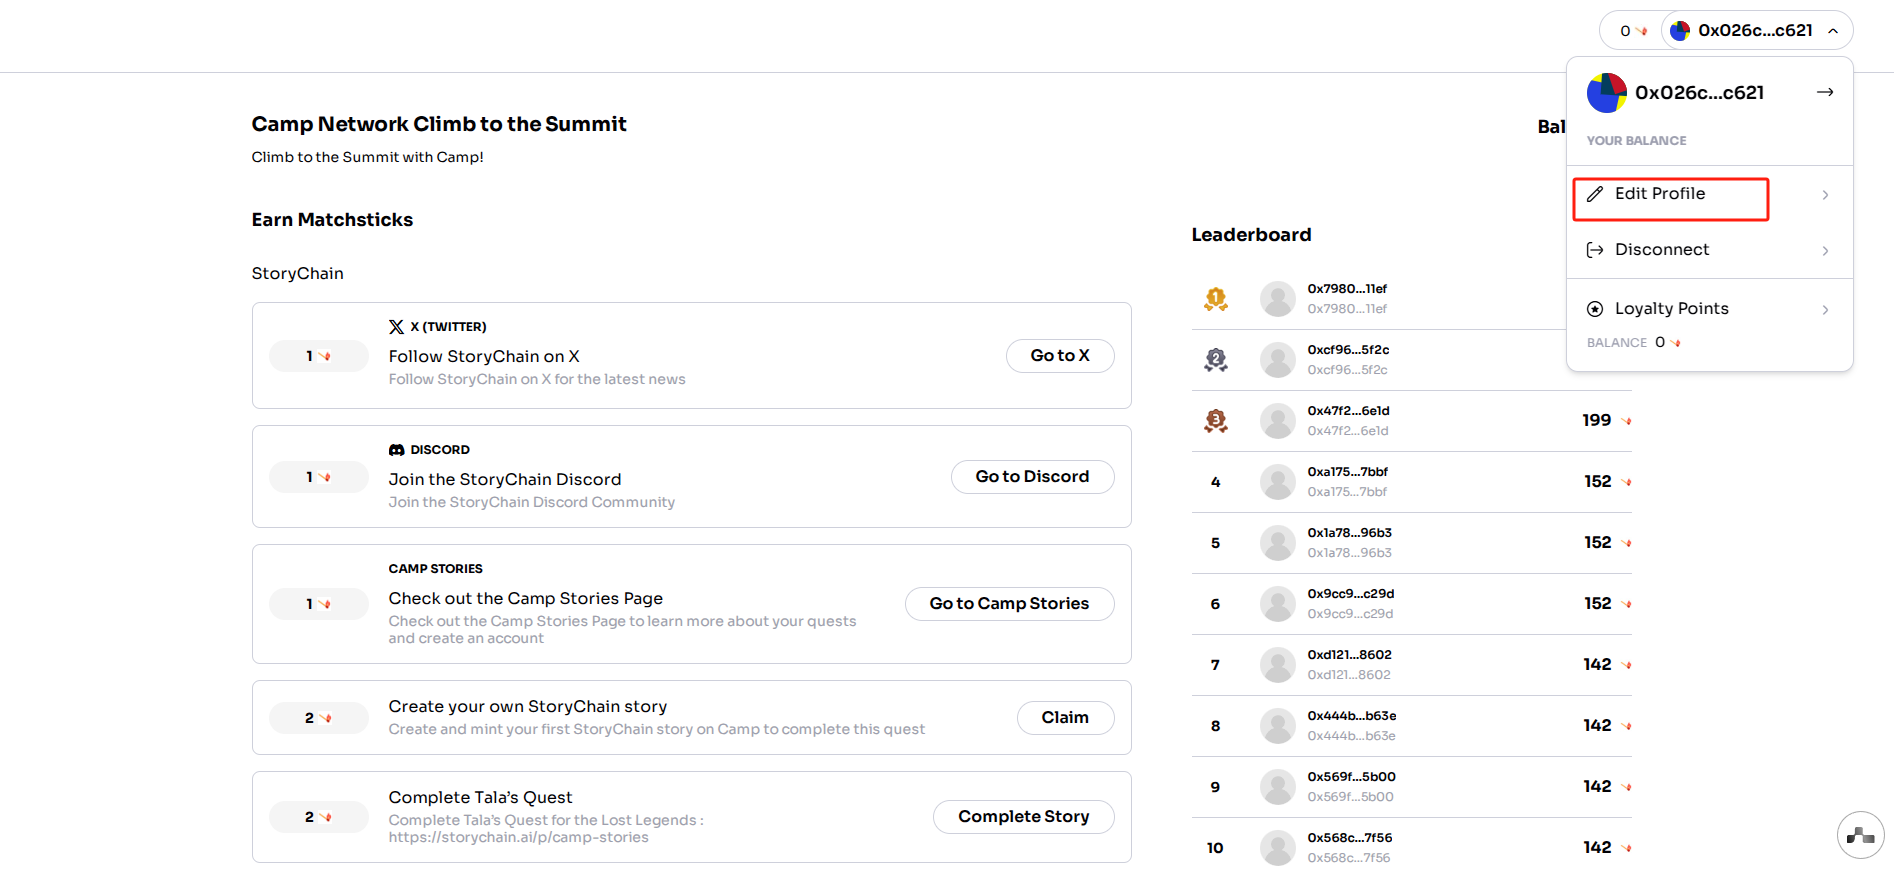Click the 1 matchstick badge on Join Discord quest

(319, 477)
